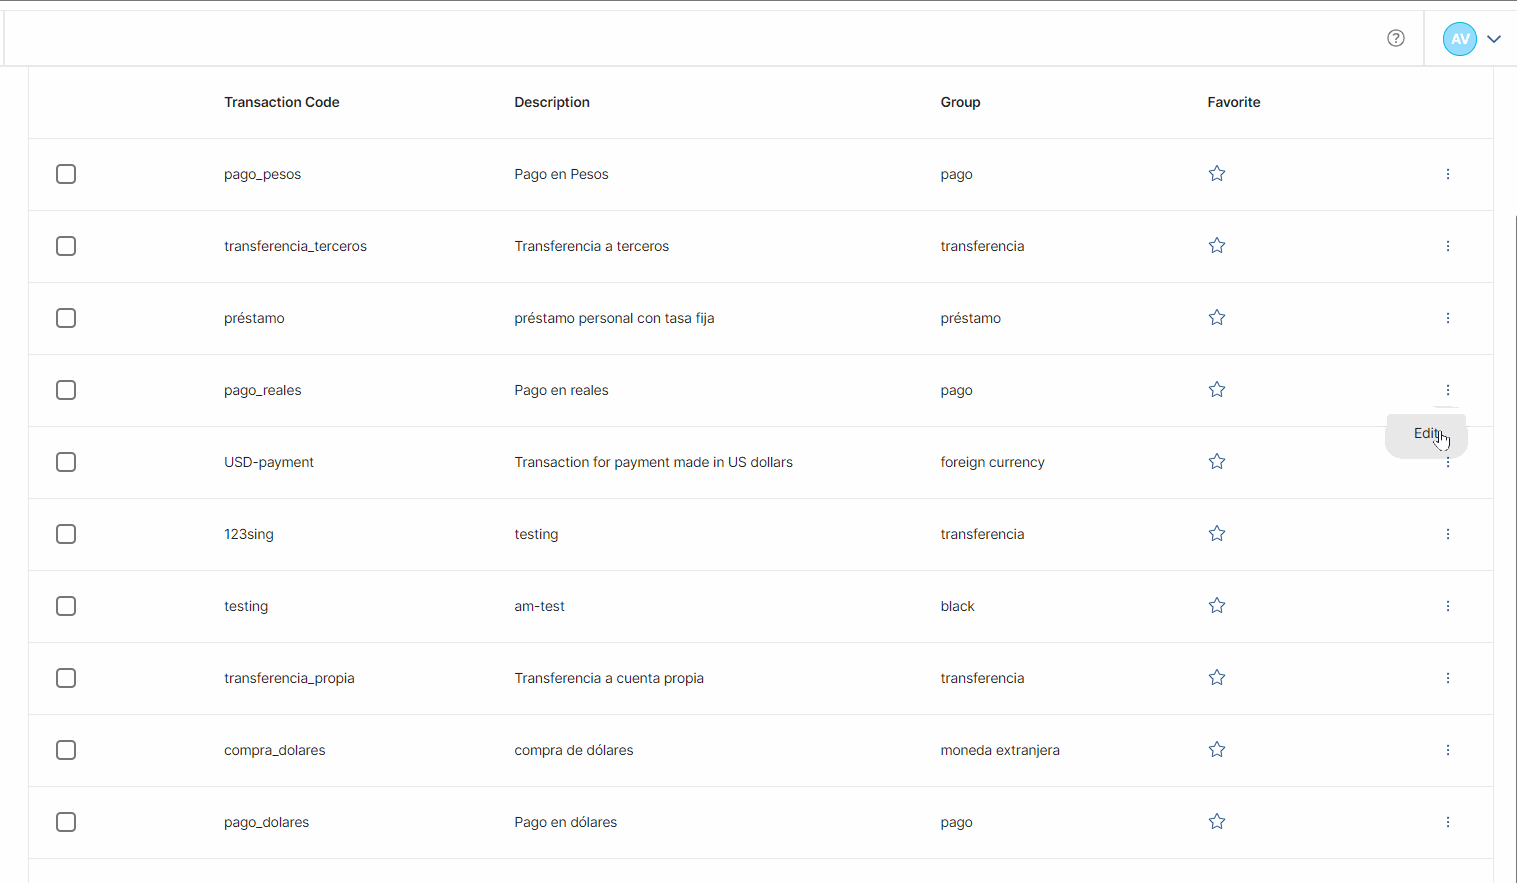Click the Favorite column header
The width and height of the screenshot is (1517, 883).
[x=1234, y=102]
